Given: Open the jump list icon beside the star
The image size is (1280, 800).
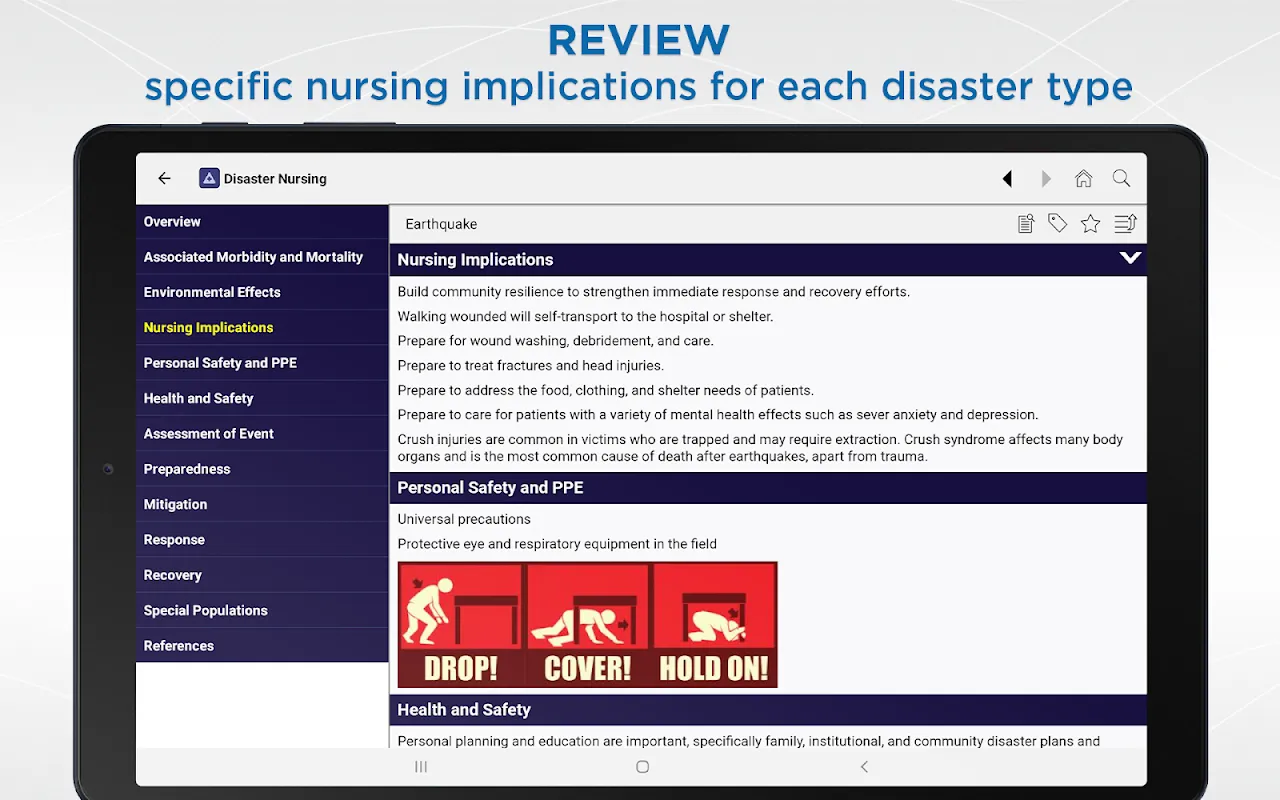Looking at the screenshot, I should click(x=1125, y=223).
